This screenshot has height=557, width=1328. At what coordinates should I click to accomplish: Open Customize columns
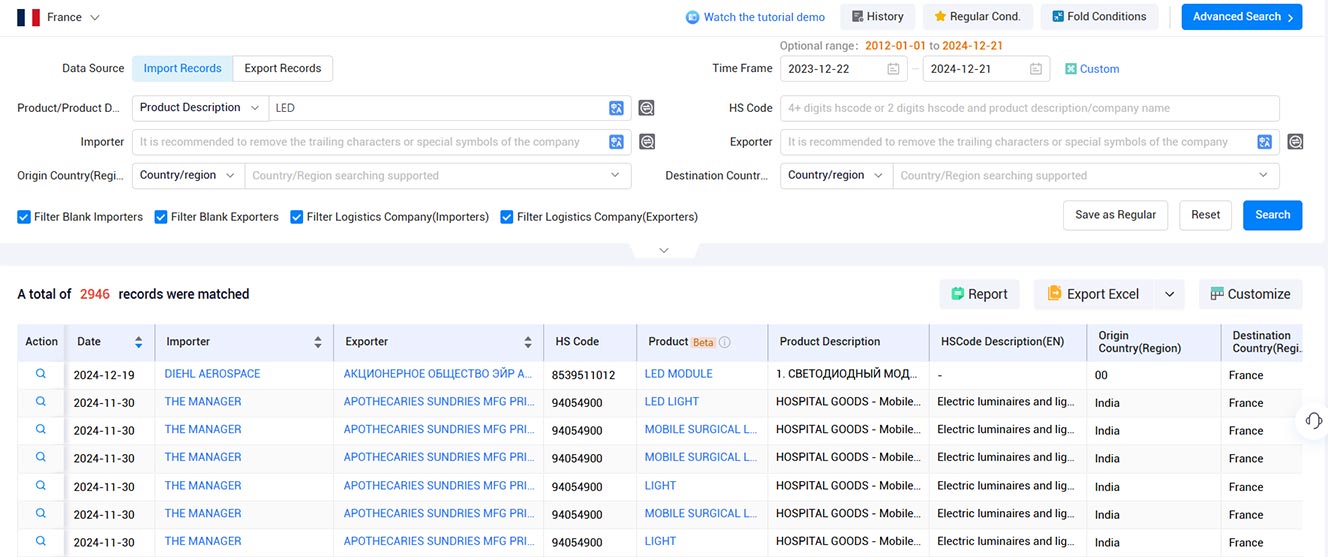(1250, 294)
